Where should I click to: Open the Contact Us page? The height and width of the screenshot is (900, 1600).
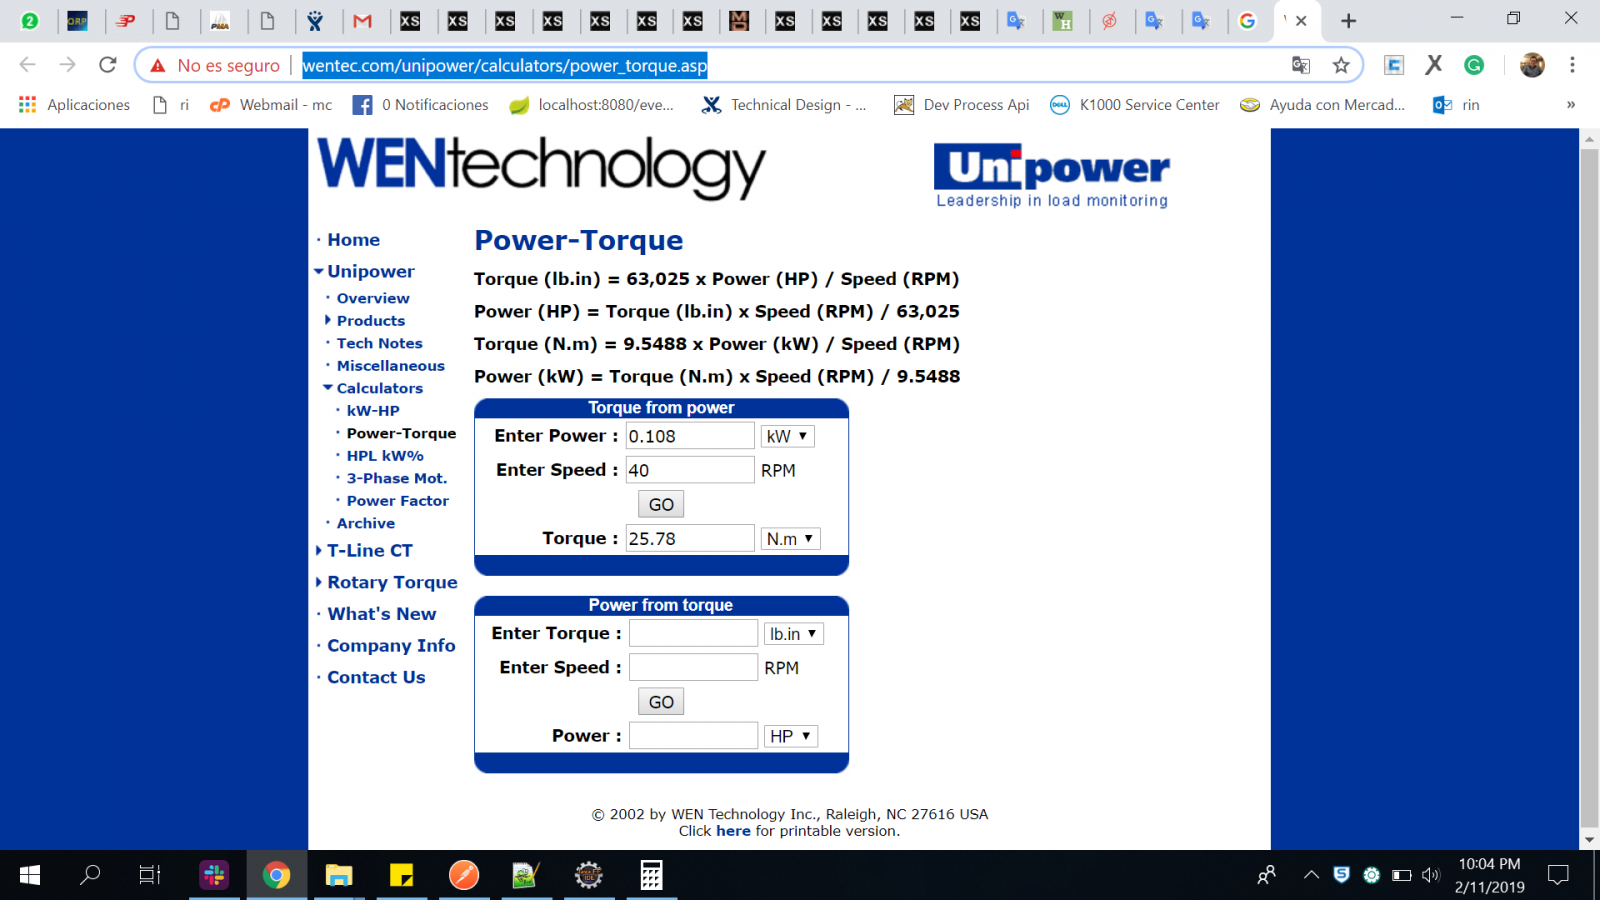pos(376,677)
